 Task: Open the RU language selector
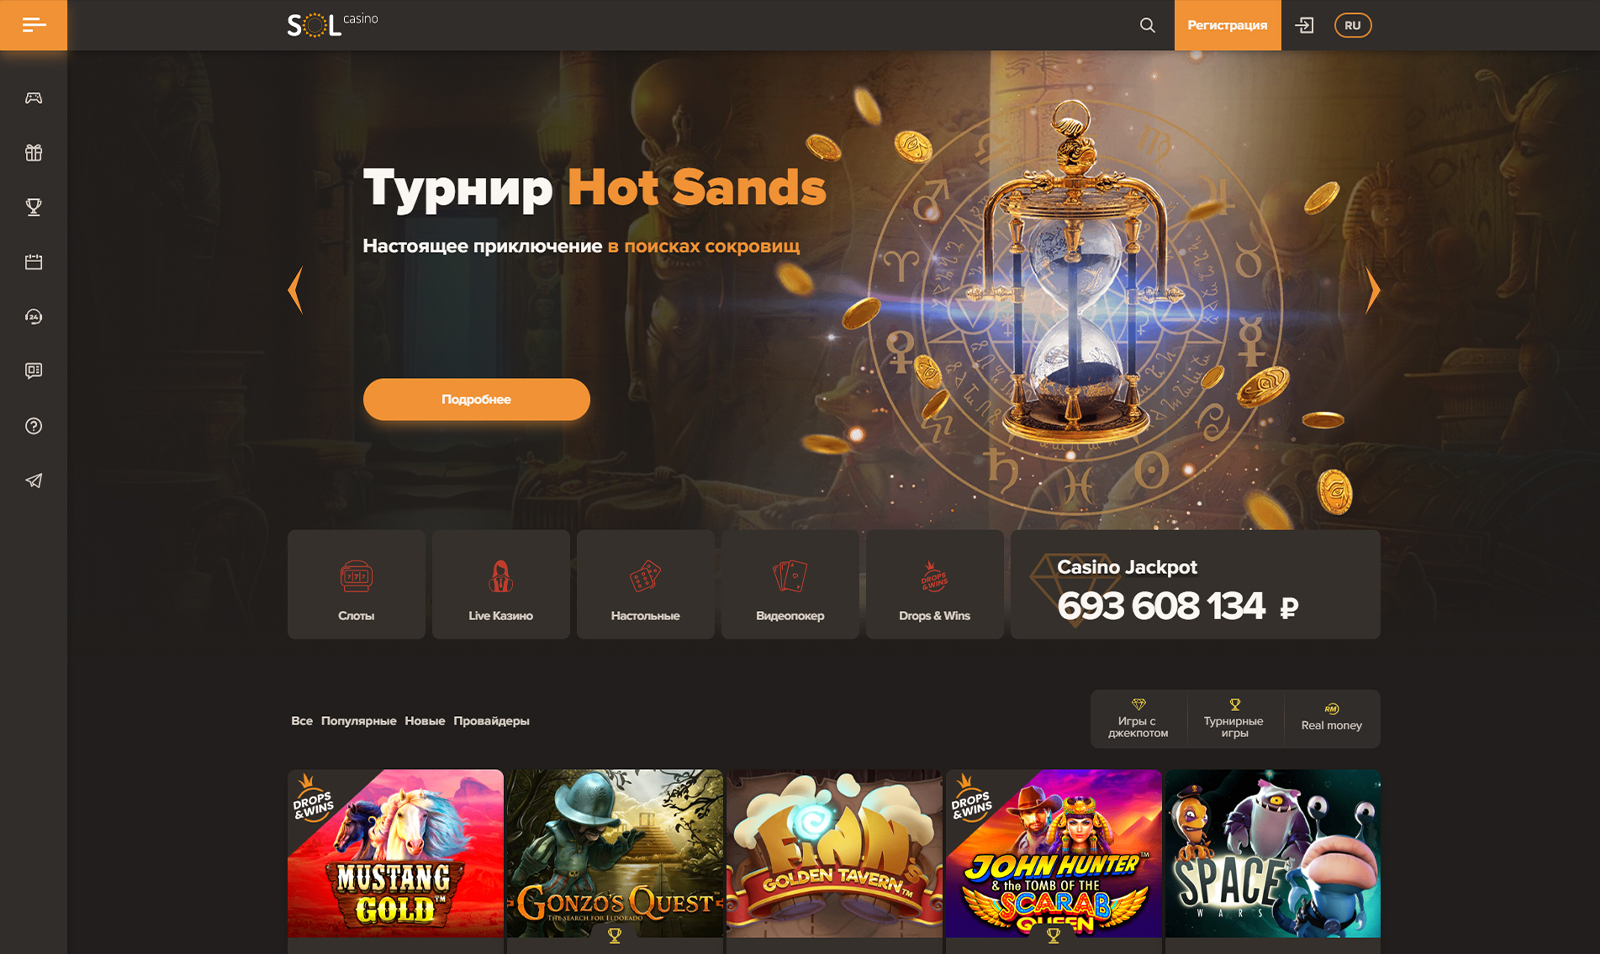pyautogui.click(x=1352, y=25)
